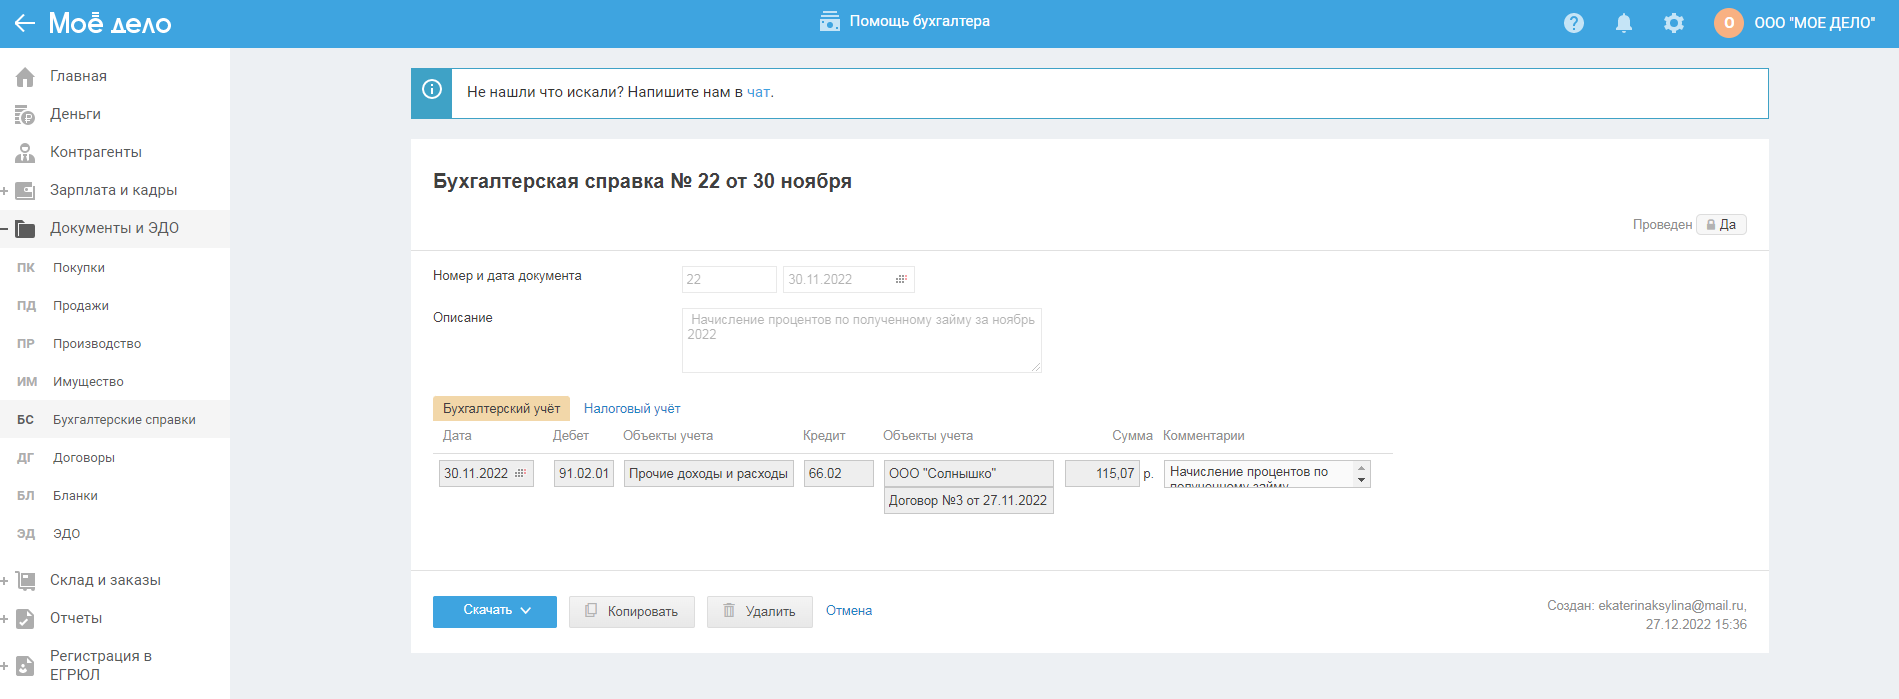The height and width of the screenshot is (699, 1899).
Task: Click the Зарплата и кадры card icon
Action: click(25, 190)
